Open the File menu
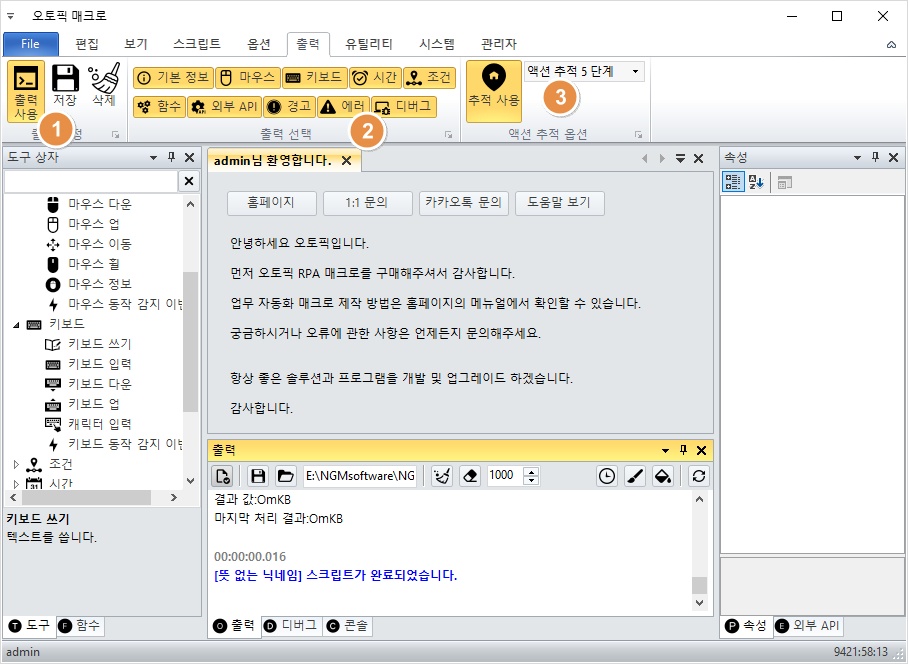This screenshot has width=908, height=664. [x=31, y=44]
